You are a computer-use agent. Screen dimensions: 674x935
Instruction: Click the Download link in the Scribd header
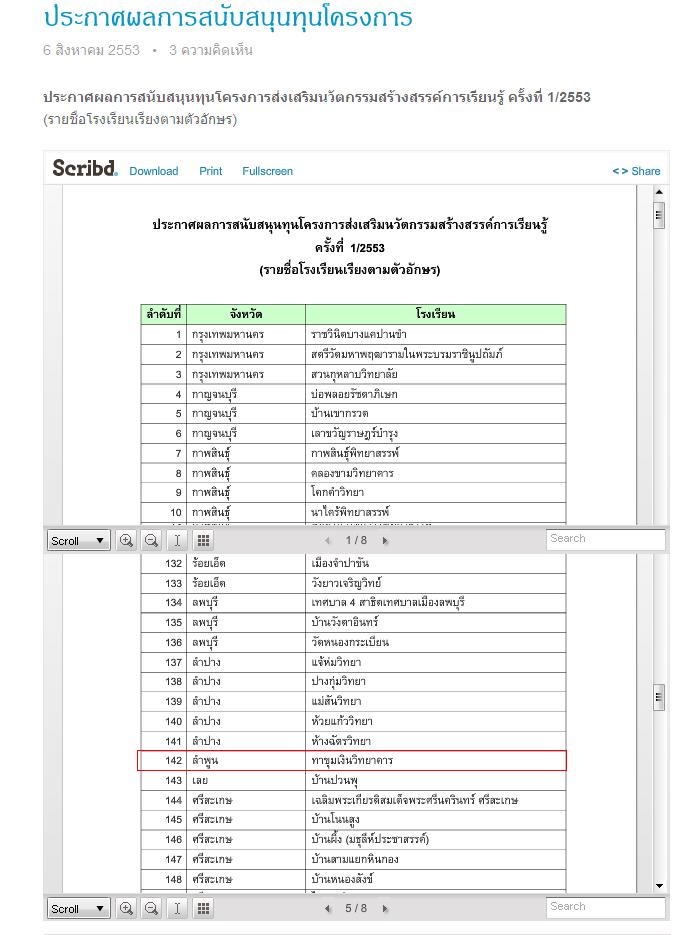tap(154, 171)
